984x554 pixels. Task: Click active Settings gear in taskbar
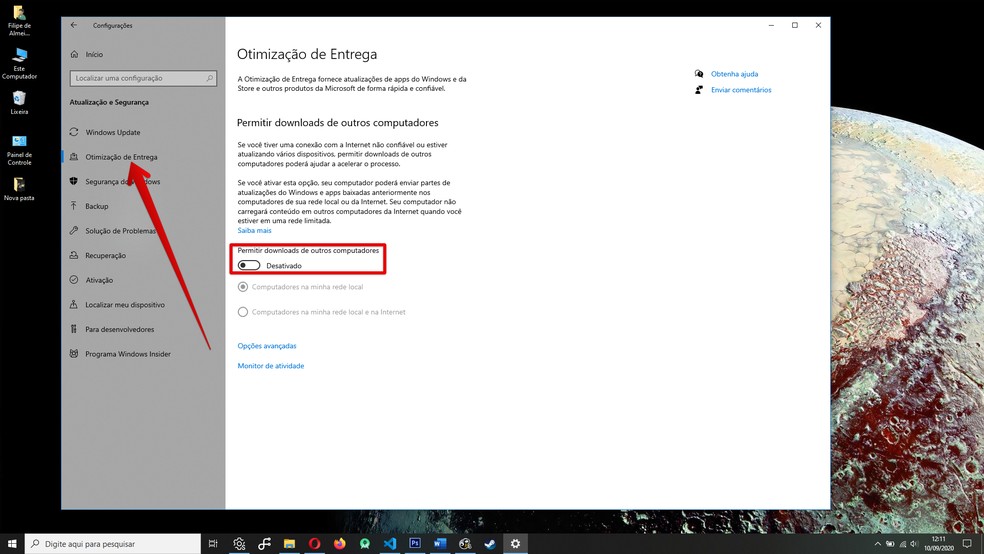[515, 543]
